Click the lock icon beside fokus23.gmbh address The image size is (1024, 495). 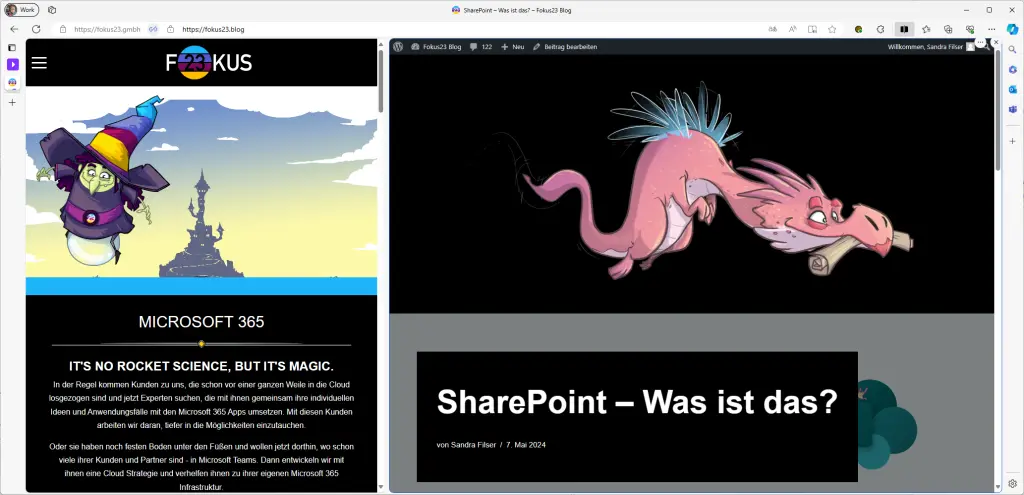pos(63,29)
